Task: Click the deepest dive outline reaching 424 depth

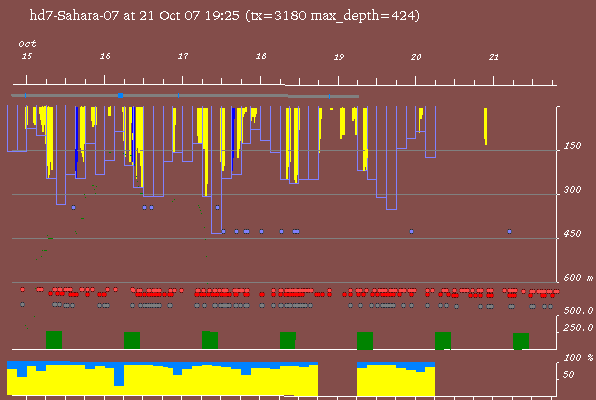Action: tap(217, 170)
